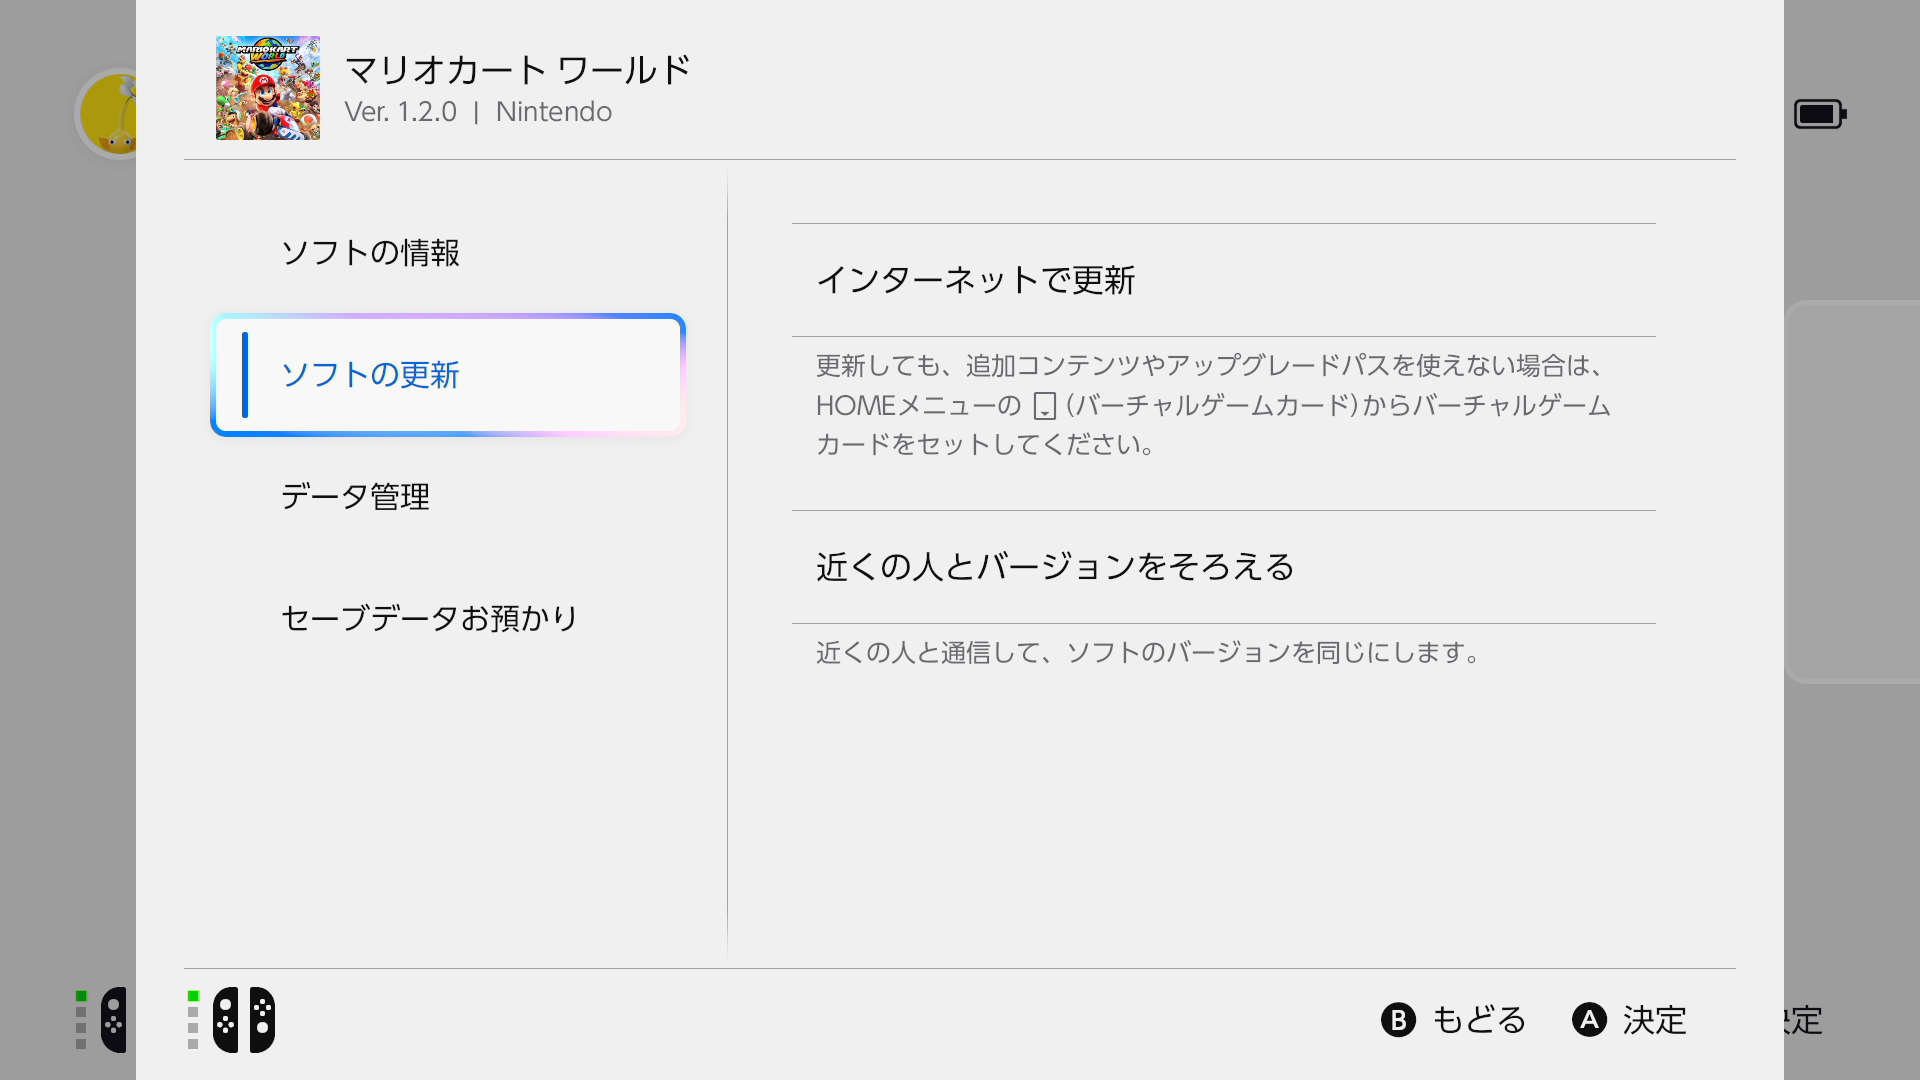Click the Mario Kart World game thumbnail
Image resolution: width=1920 pixels, height=1080 pixels.
point(268,88)
